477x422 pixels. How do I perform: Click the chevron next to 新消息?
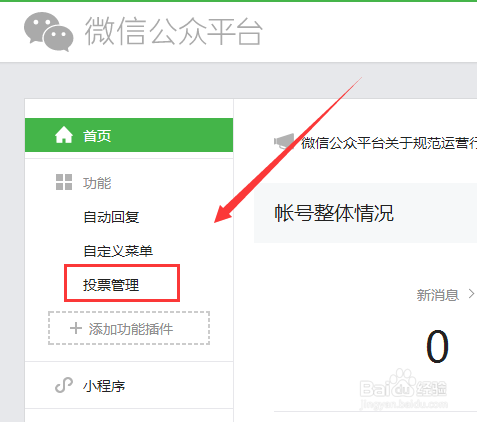471,294
